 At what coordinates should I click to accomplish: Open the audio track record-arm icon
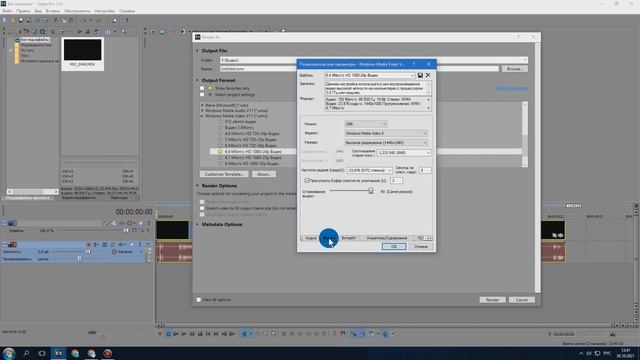[89, 244]
